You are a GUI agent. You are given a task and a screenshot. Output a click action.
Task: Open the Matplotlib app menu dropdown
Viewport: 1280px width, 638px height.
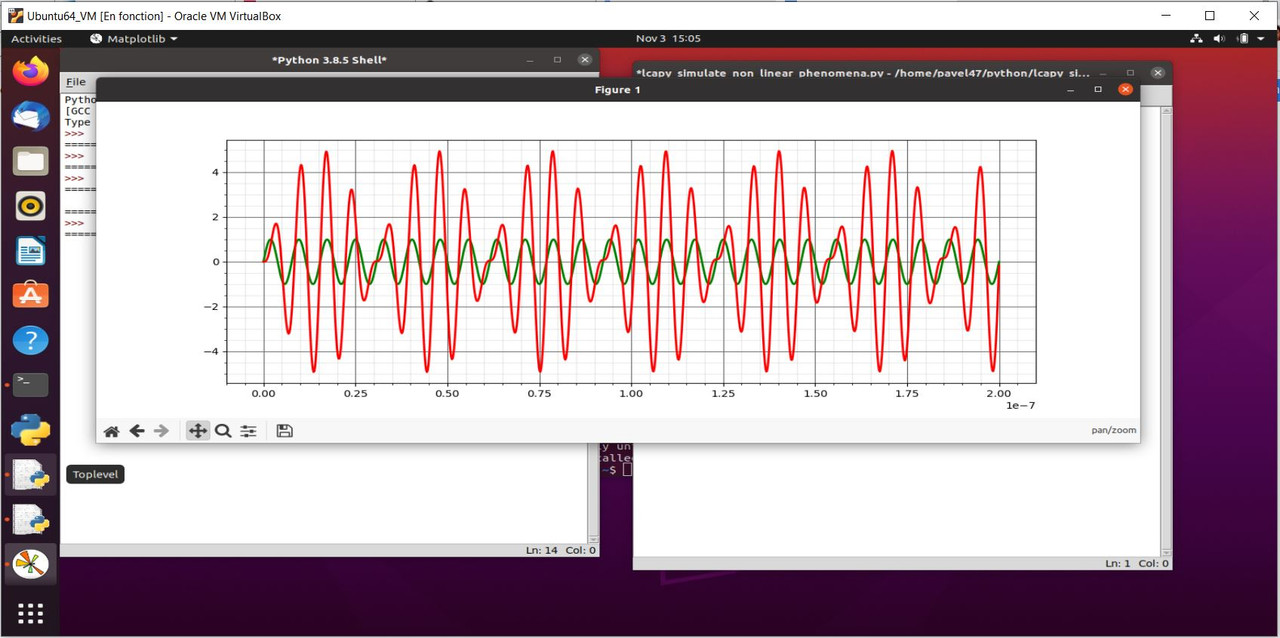[134, 39]
